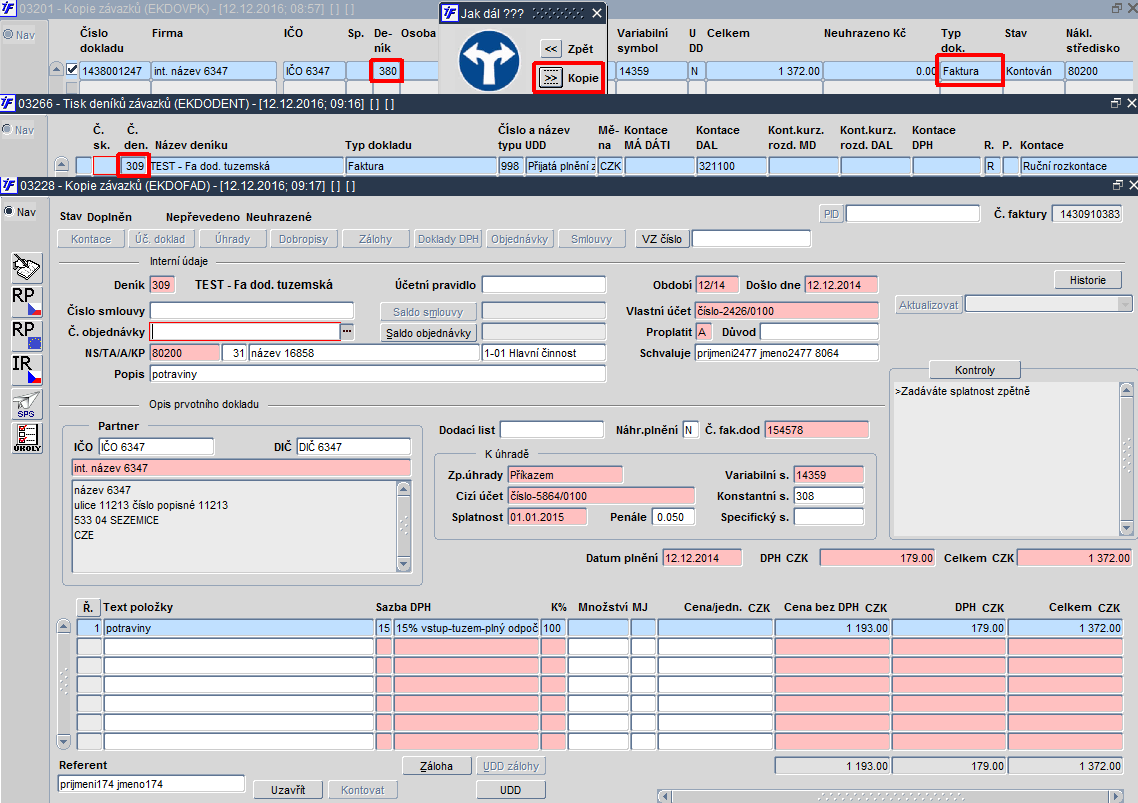Click the Účetní pravidlo input field
This screenshot has height=803, width=1138.
click(x=544, y=285)
